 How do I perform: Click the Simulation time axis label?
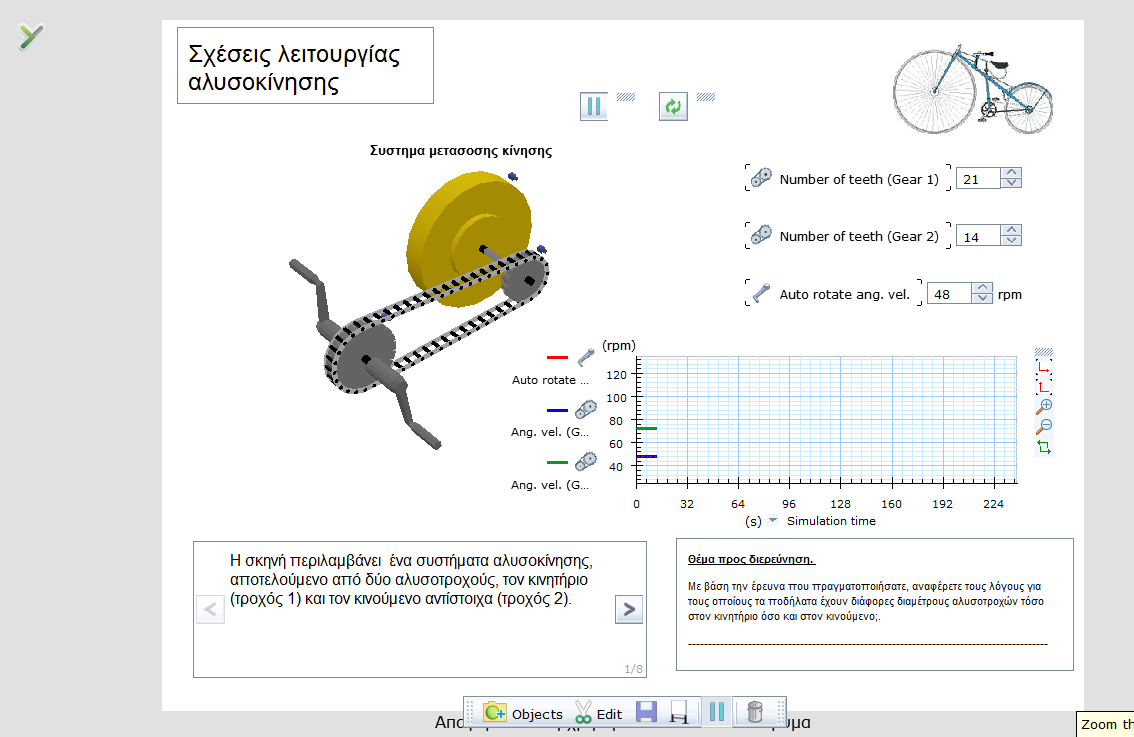tap(831, 521)
